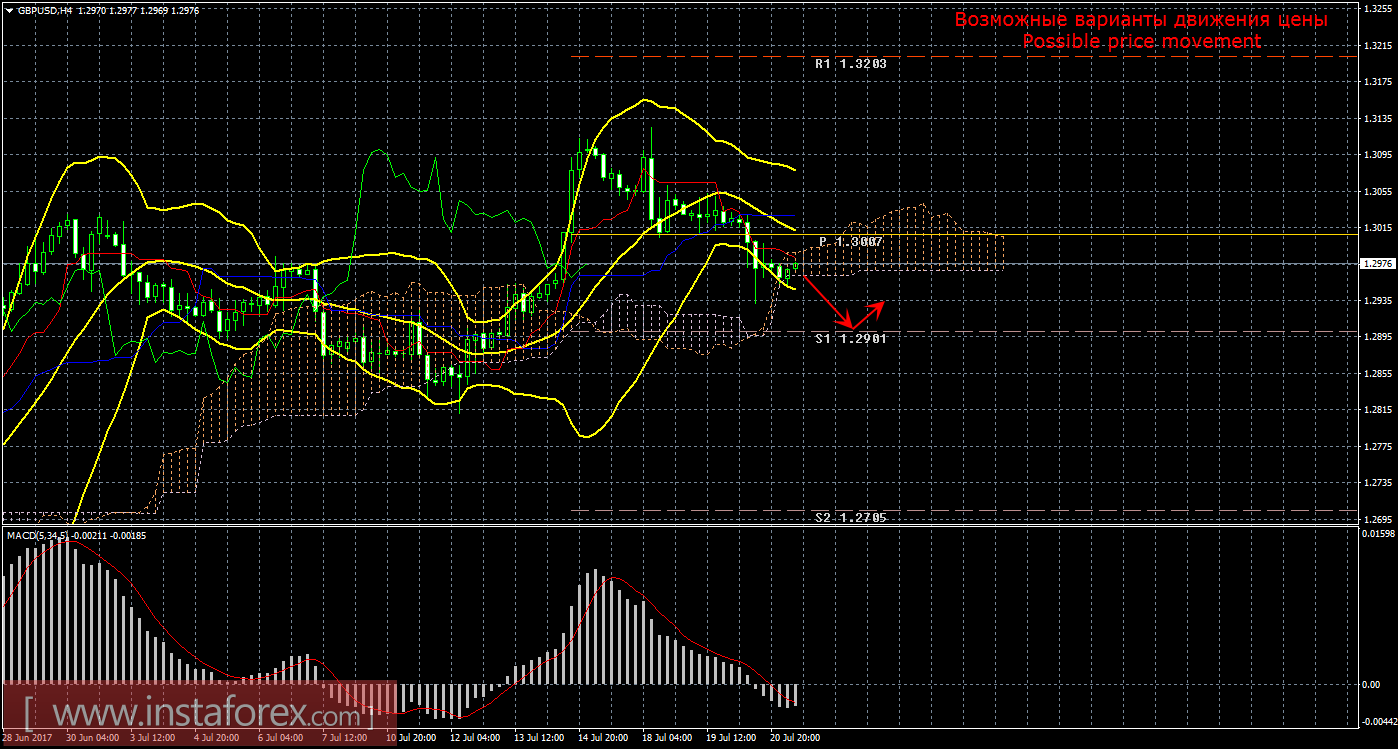Screen dimensions: 1398x749
Task: Click the S2 1.2705 support level label
Action: click(x=850, y=518)
